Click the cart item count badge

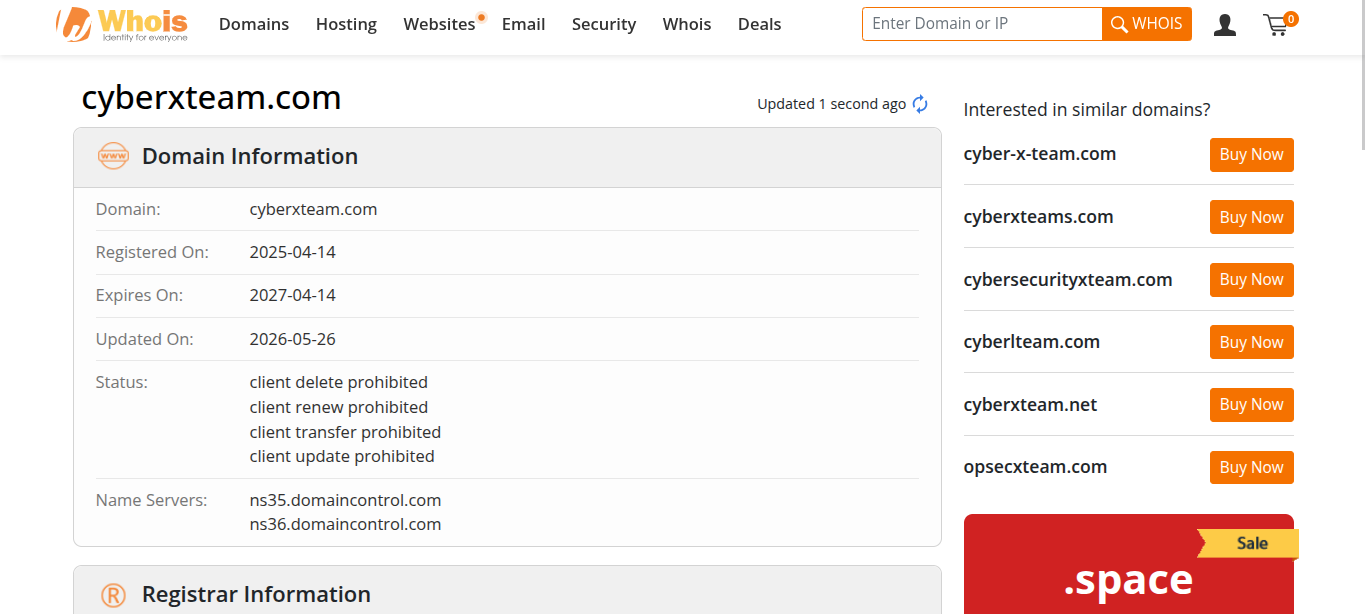1291,18
